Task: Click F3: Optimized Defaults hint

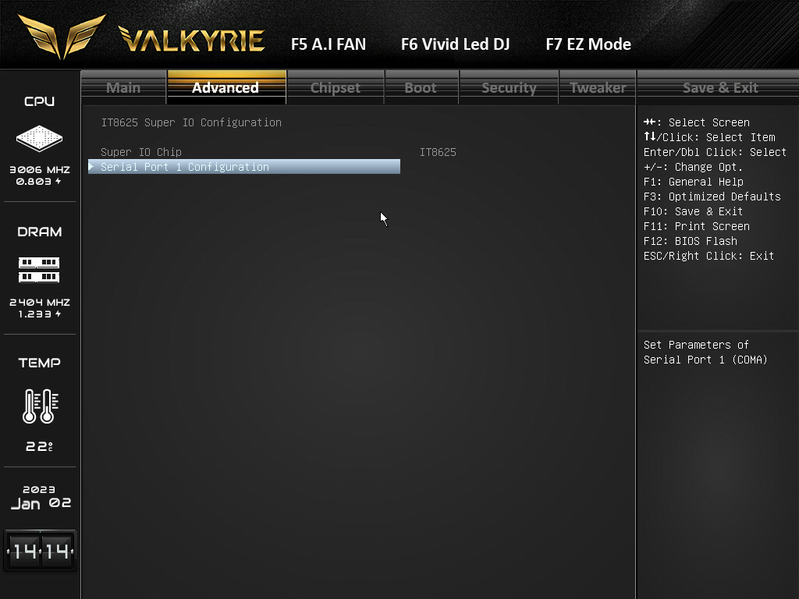Action: [712, 197]
